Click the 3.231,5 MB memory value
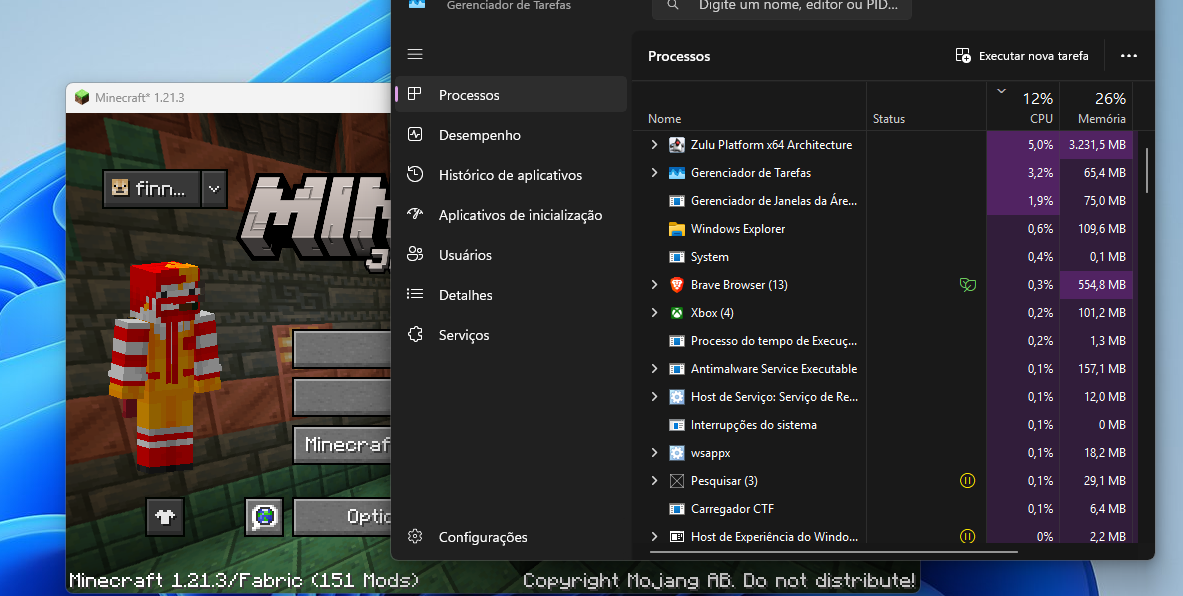This screenshot has height=596, width=1183. click(x=1096, y=145)
